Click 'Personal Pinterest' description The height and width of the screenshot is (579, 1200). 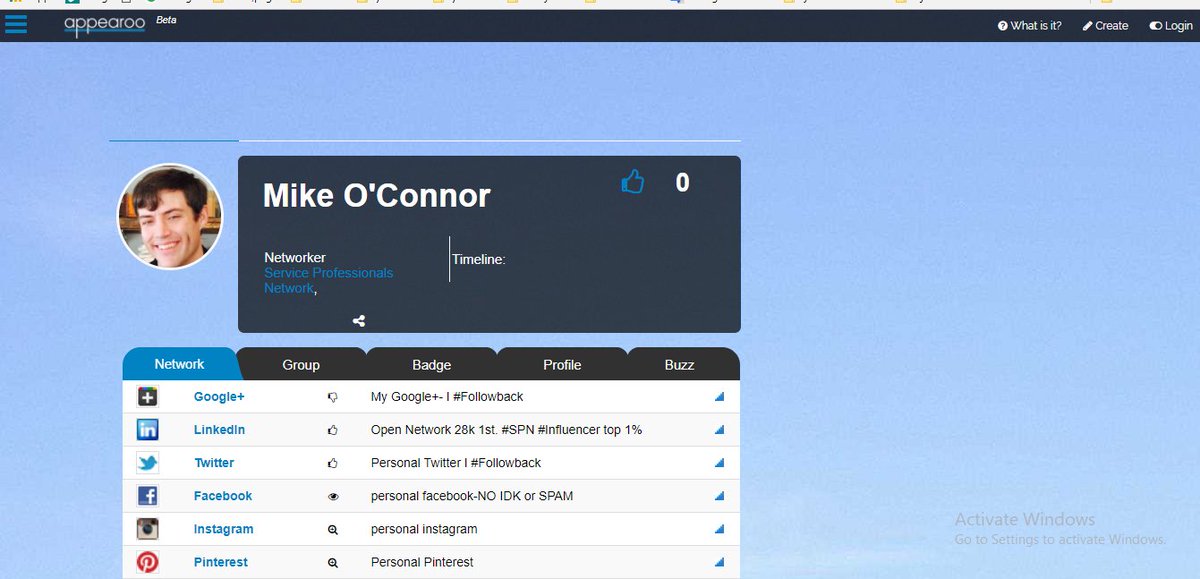coord(422,562)
